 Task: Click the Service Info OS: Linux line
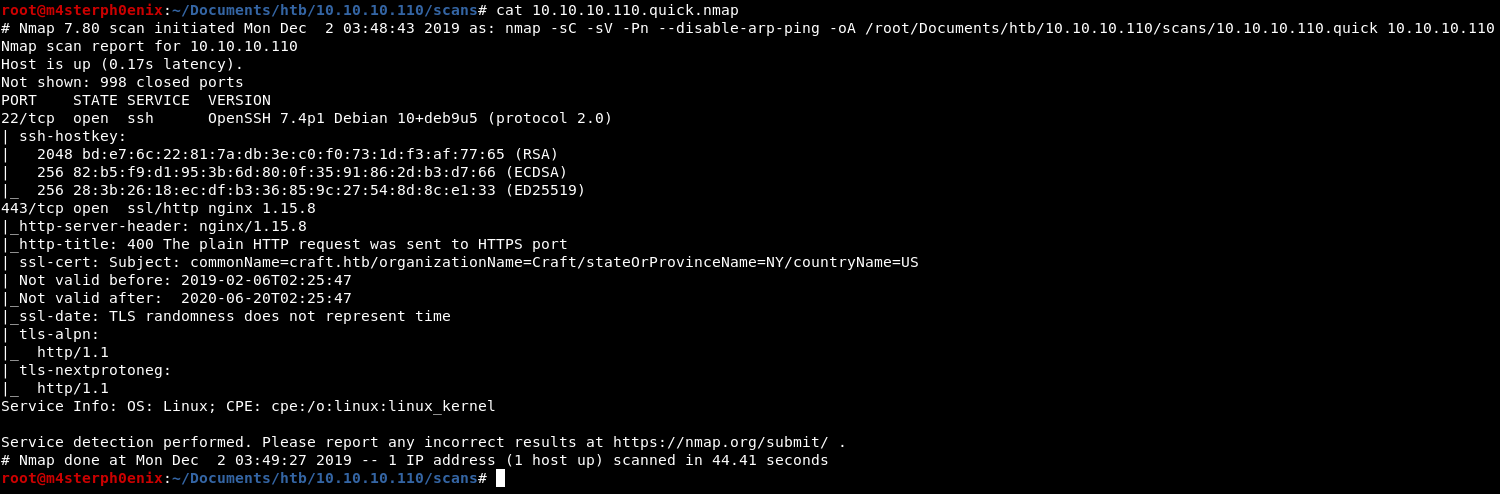tap(248, 406)
